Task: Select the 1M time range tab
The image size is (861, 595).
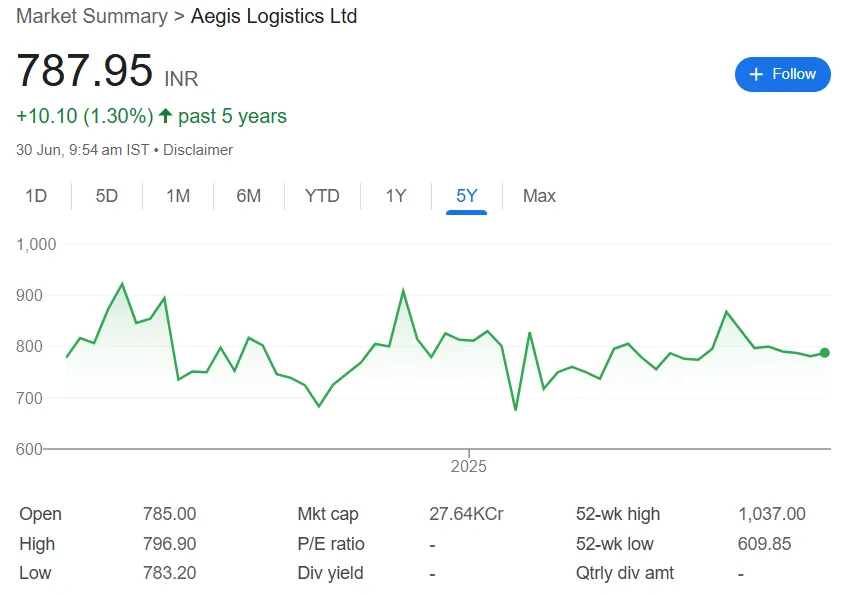Action: pos(178,195)
